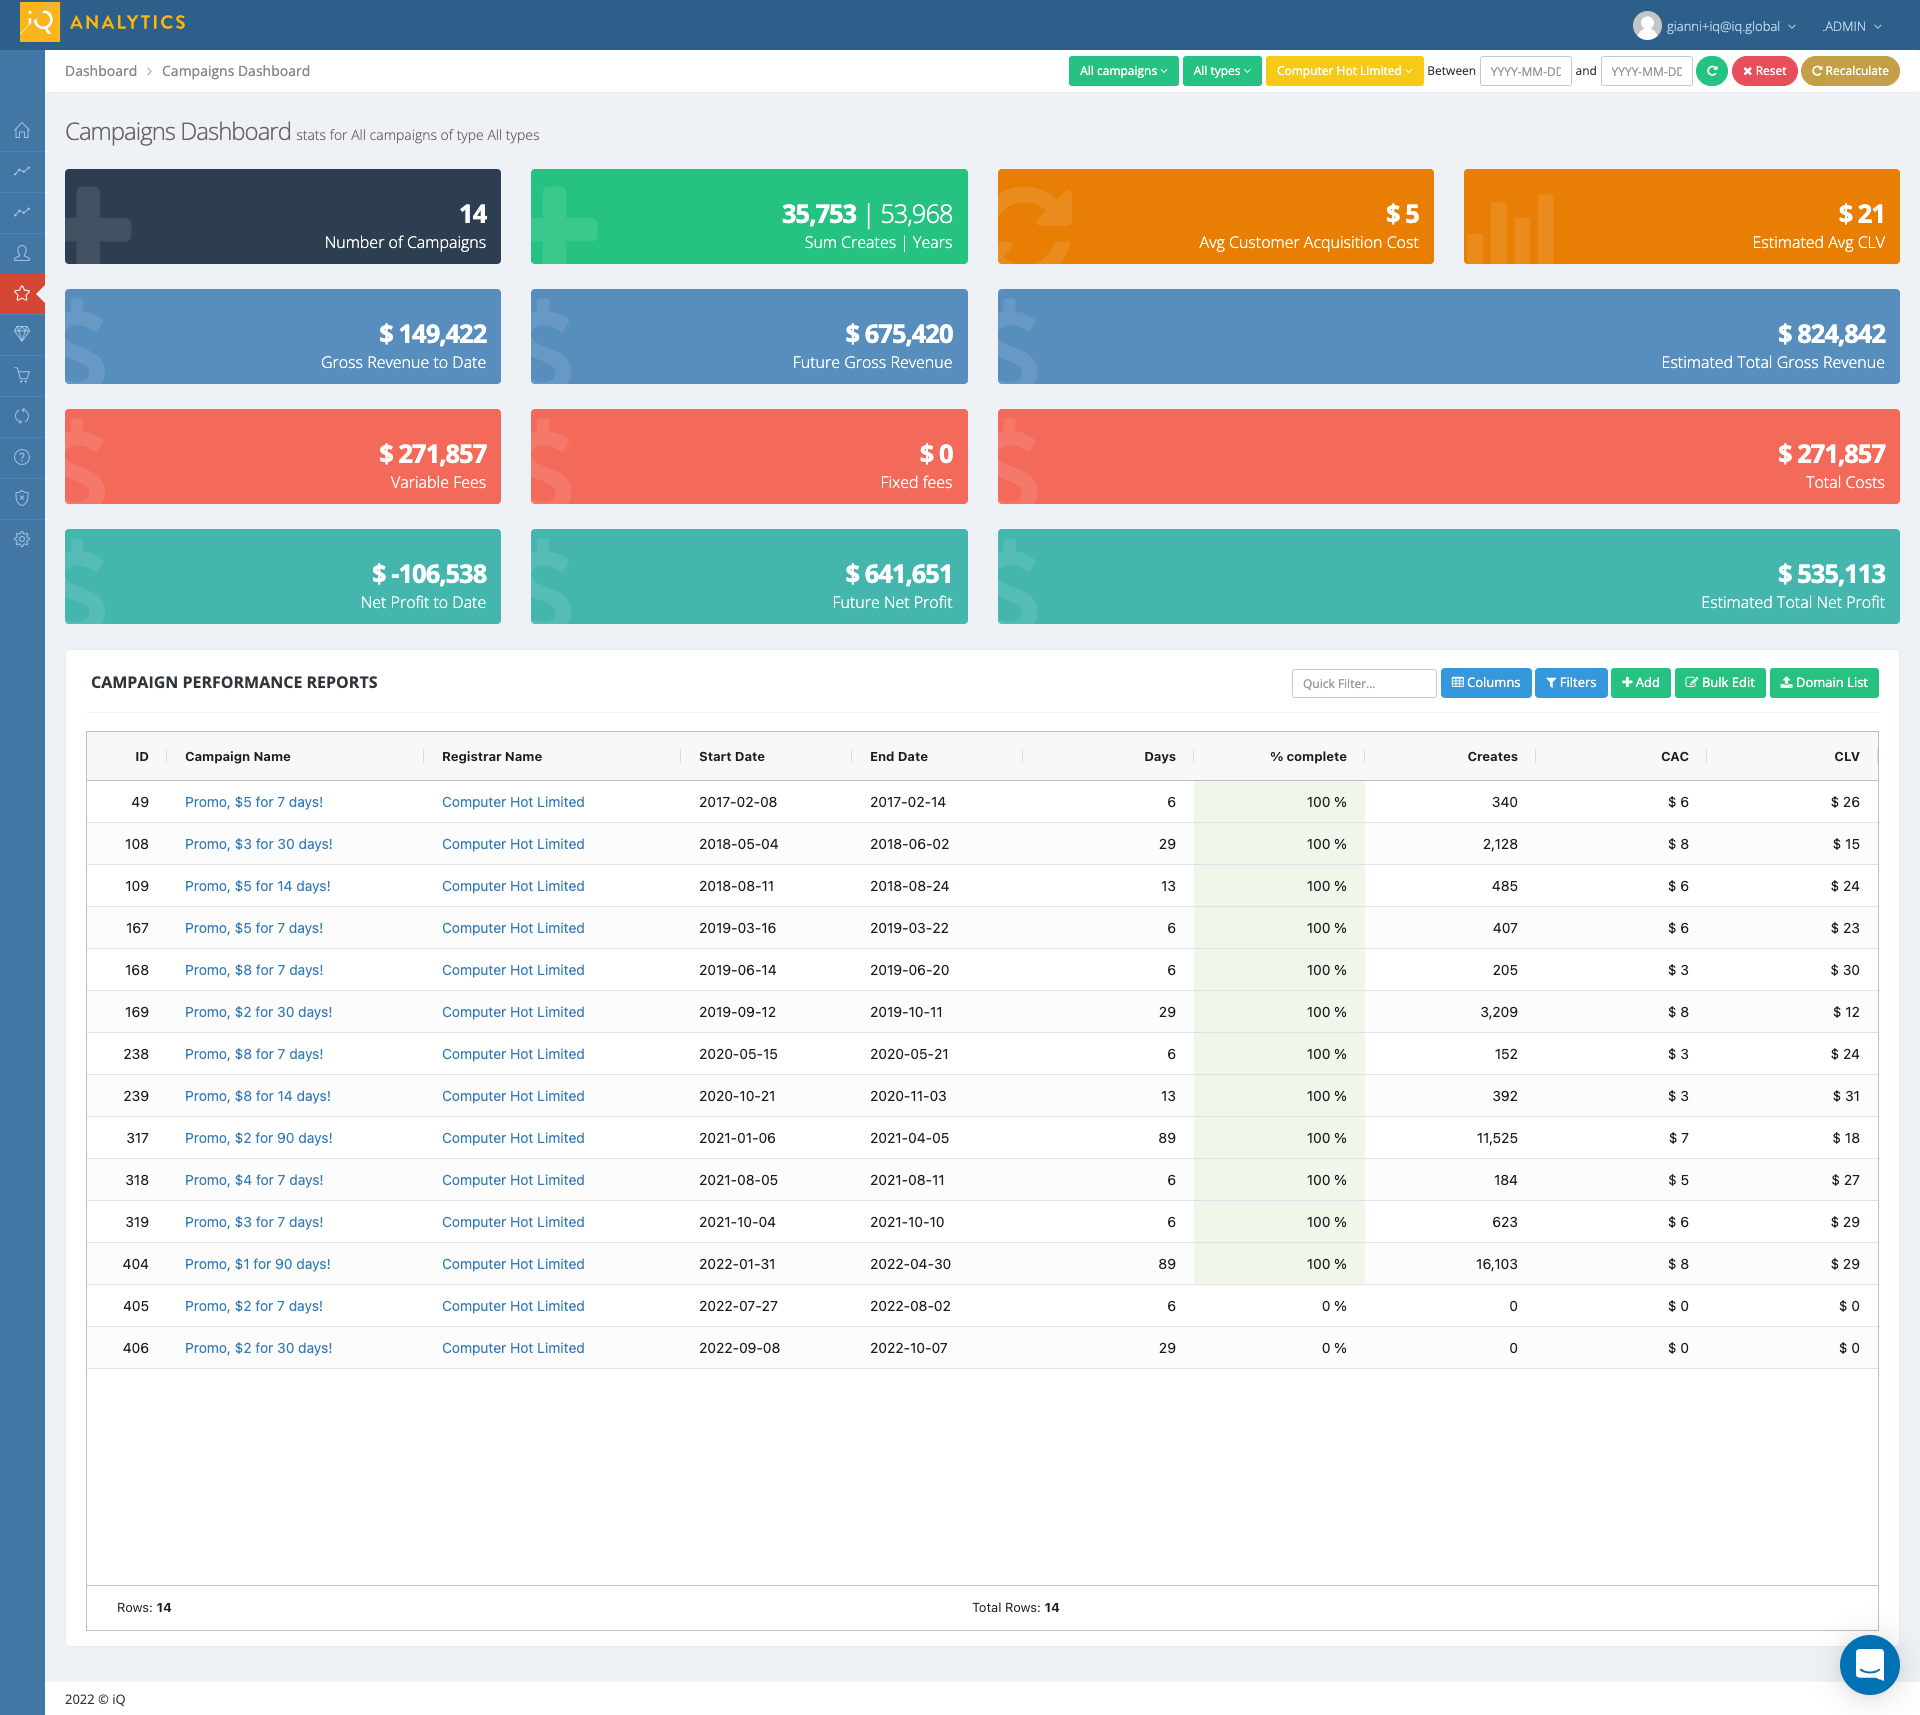
Task: Click the Estimated Total Net Profit card
Action: pos(1448,576)
